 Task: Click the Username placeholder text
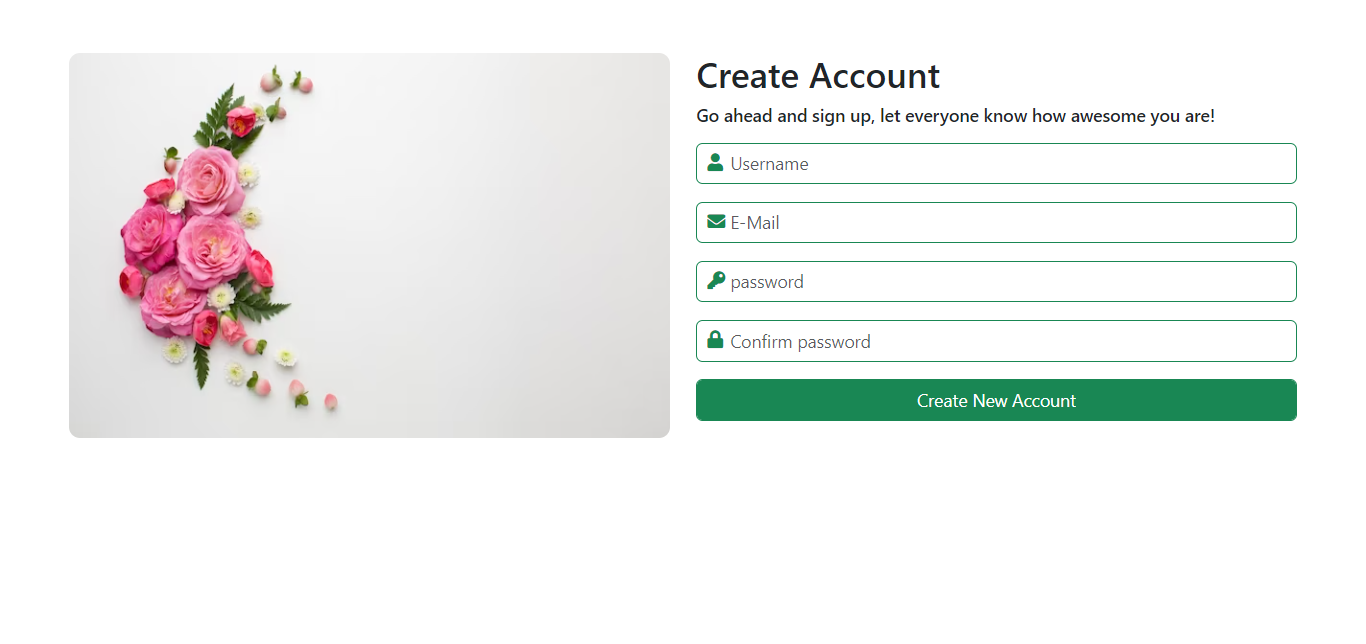coord(768,163)
